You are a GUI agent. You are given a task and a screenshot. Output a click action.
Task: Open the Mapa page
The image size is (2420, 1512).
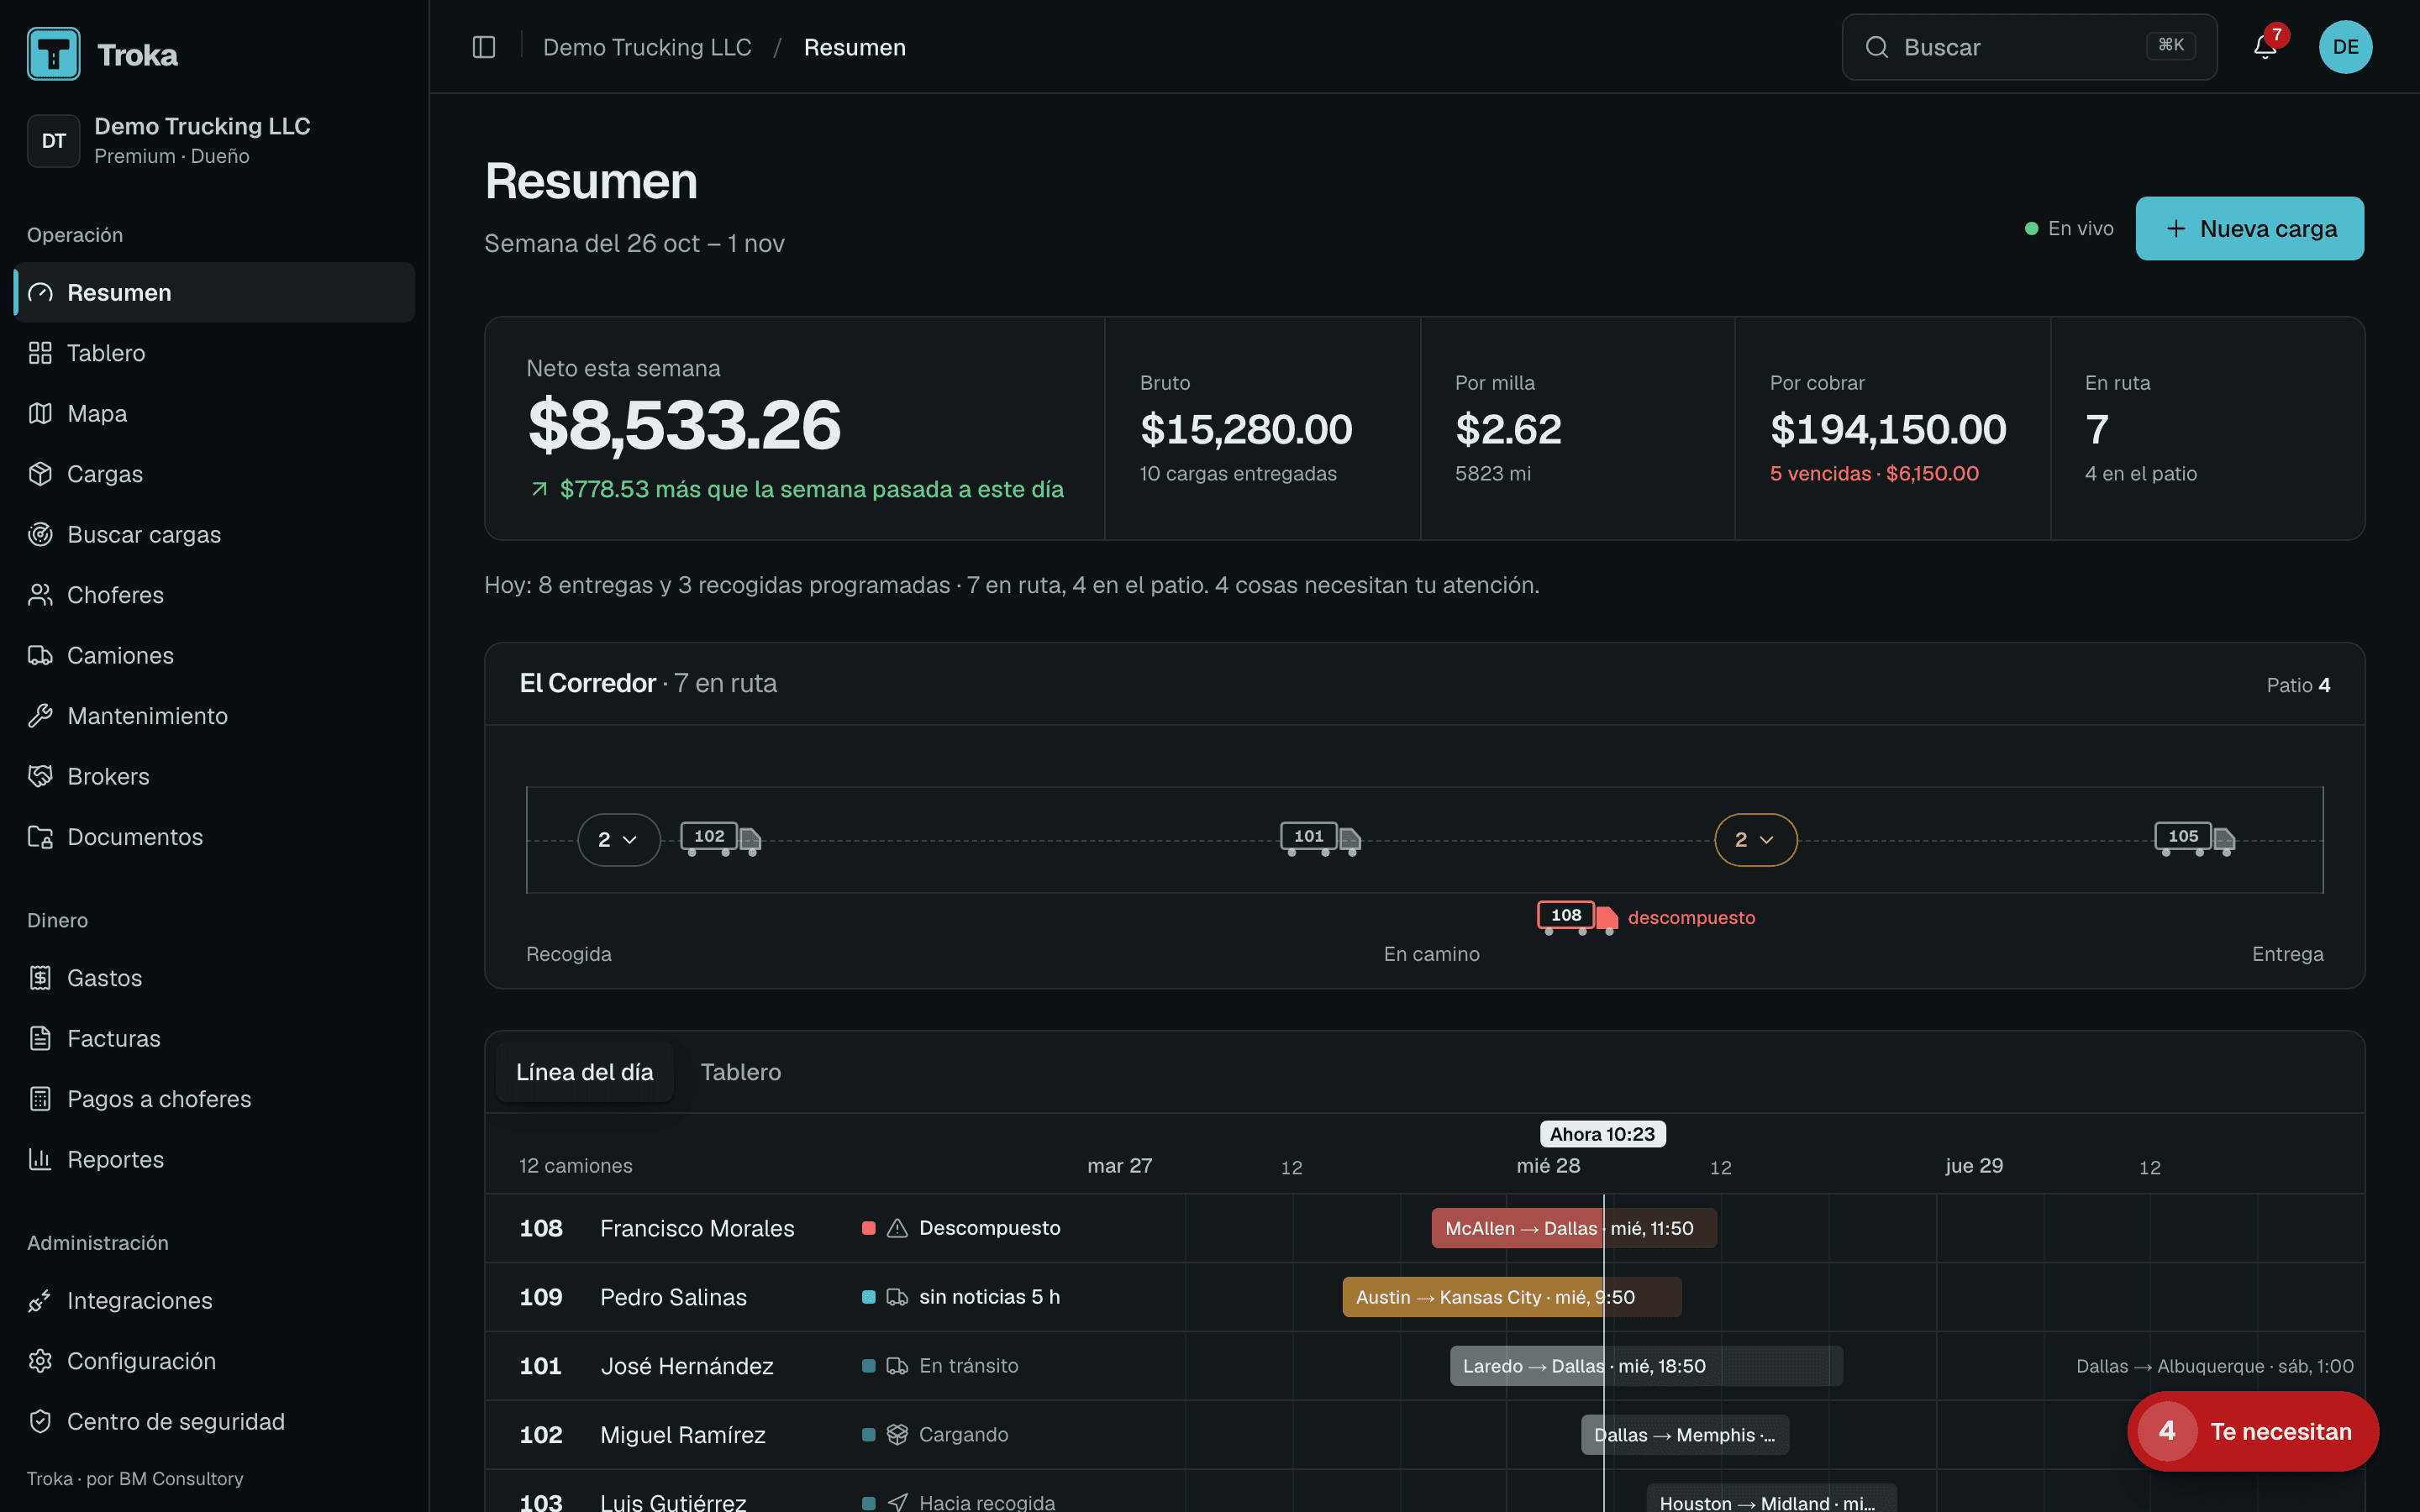point(214,413)
